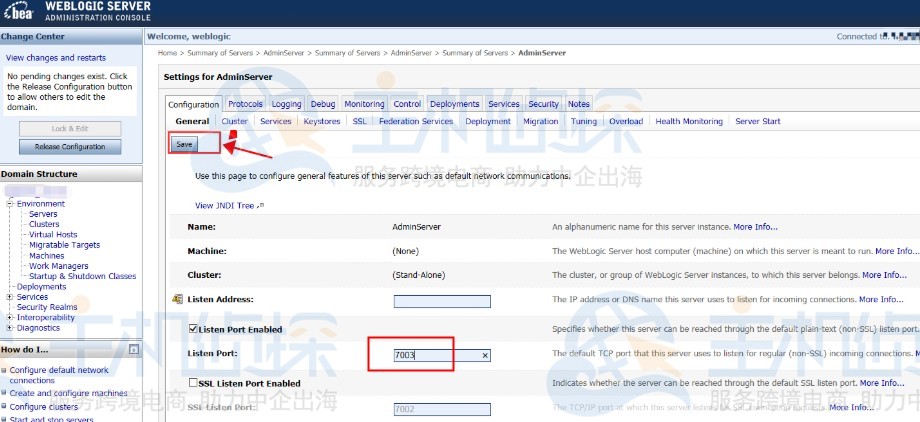The height and width of the screenshot is (422, 920).
Task: Select Clusters in the domain tree
Action: click(44, 224)
